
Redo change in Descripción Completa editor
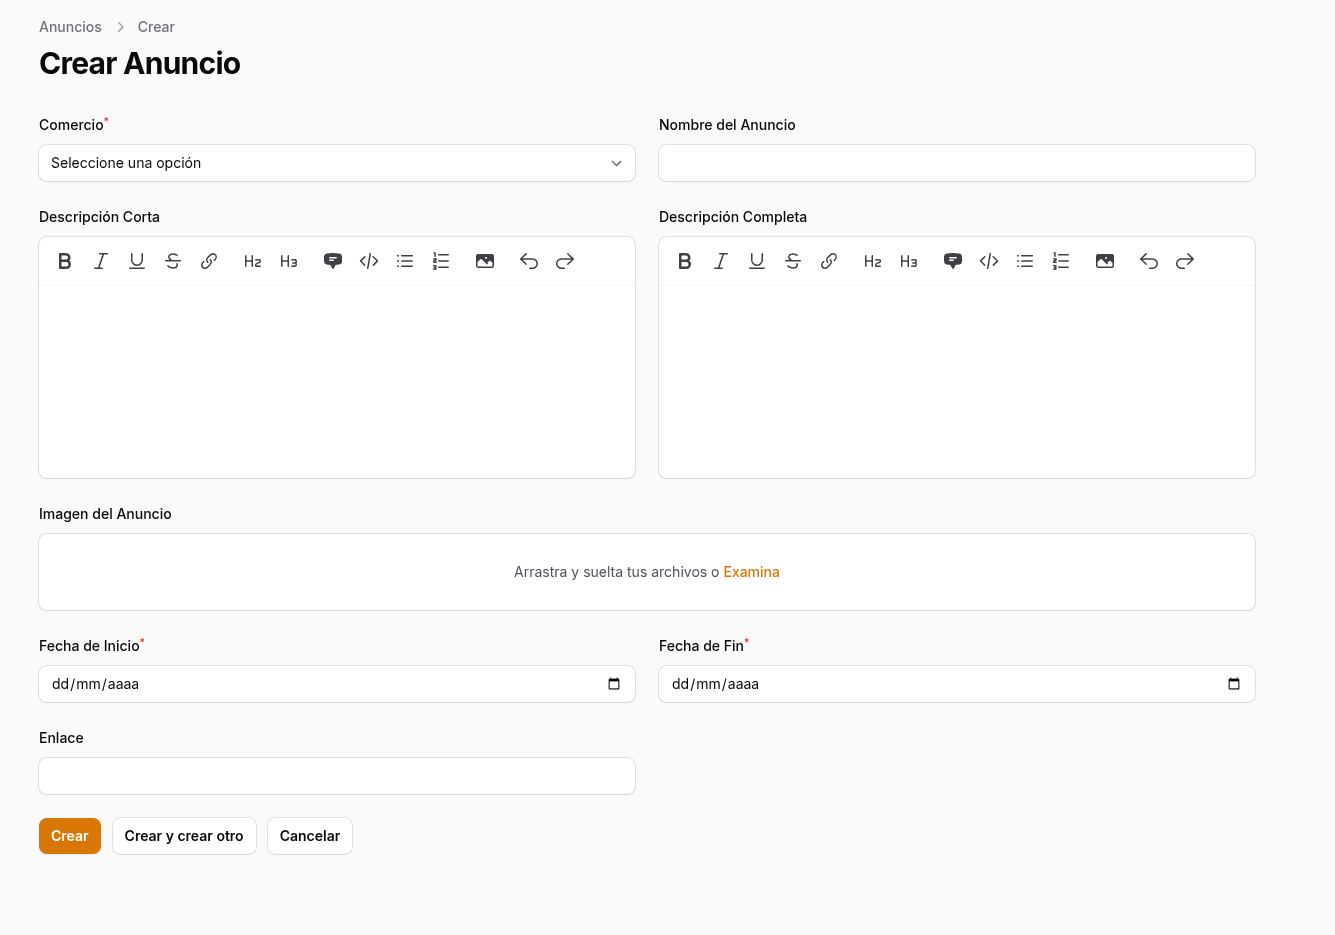[1185, 261]
